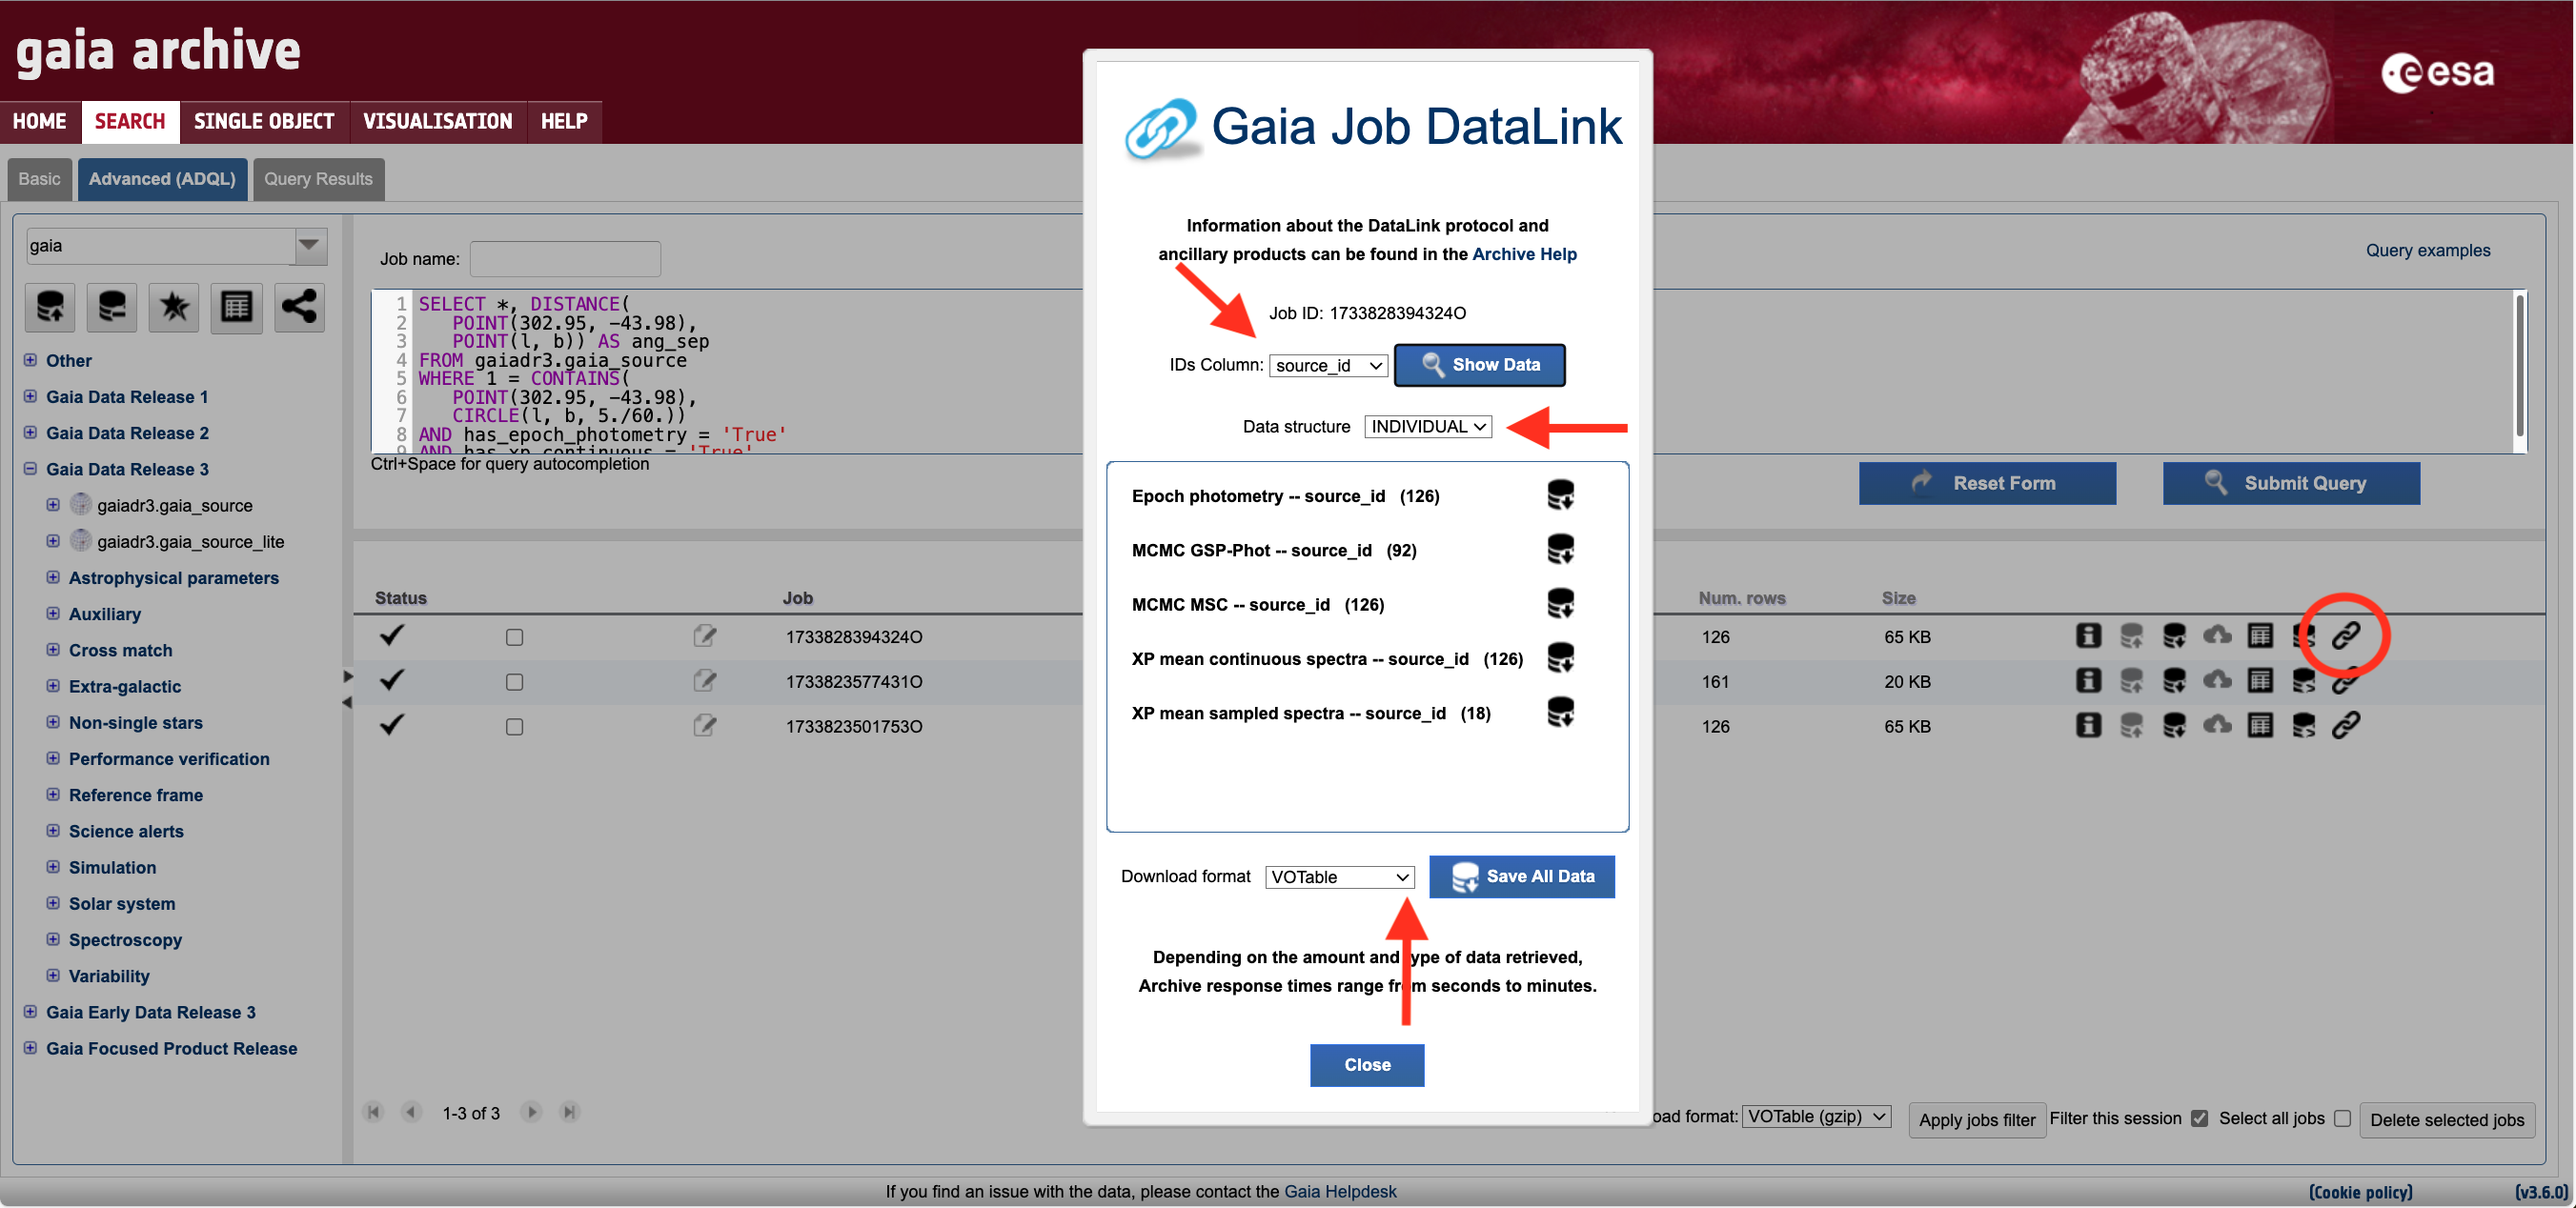
Task: Download results of job 1733828394324O
Action: tap(2174, 636)
